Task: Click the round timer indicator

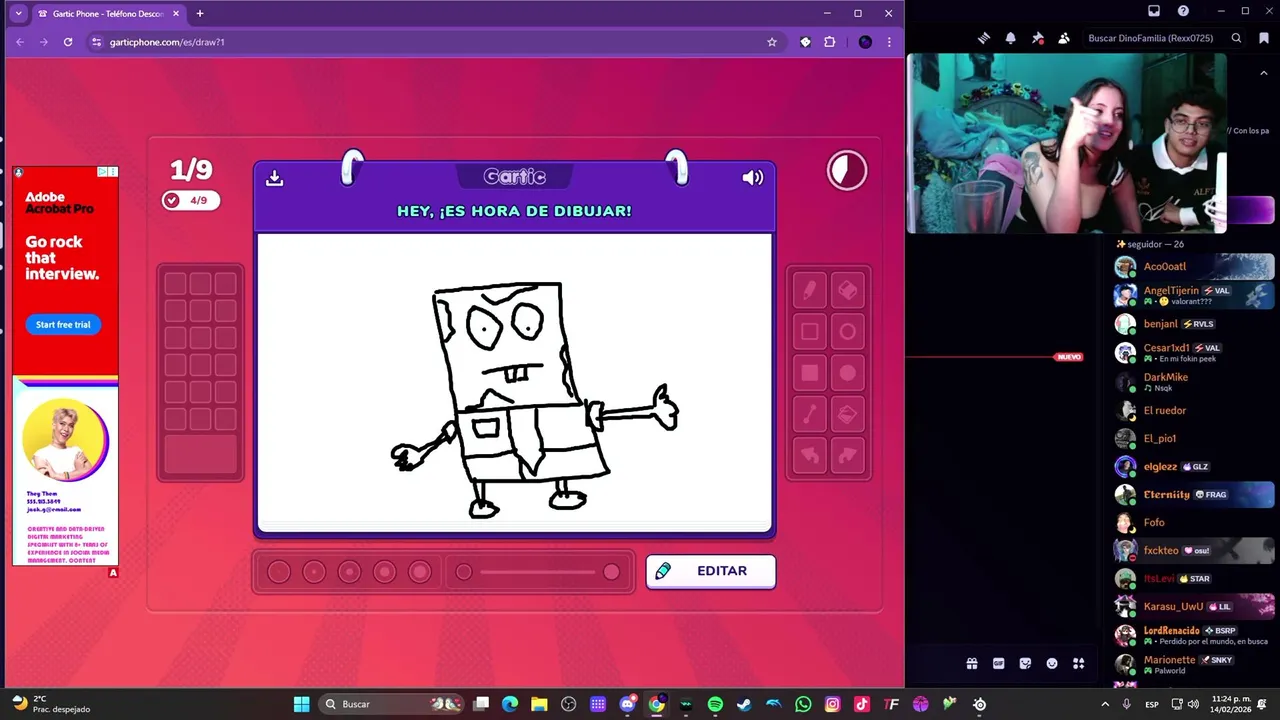Action: (847, 171)
